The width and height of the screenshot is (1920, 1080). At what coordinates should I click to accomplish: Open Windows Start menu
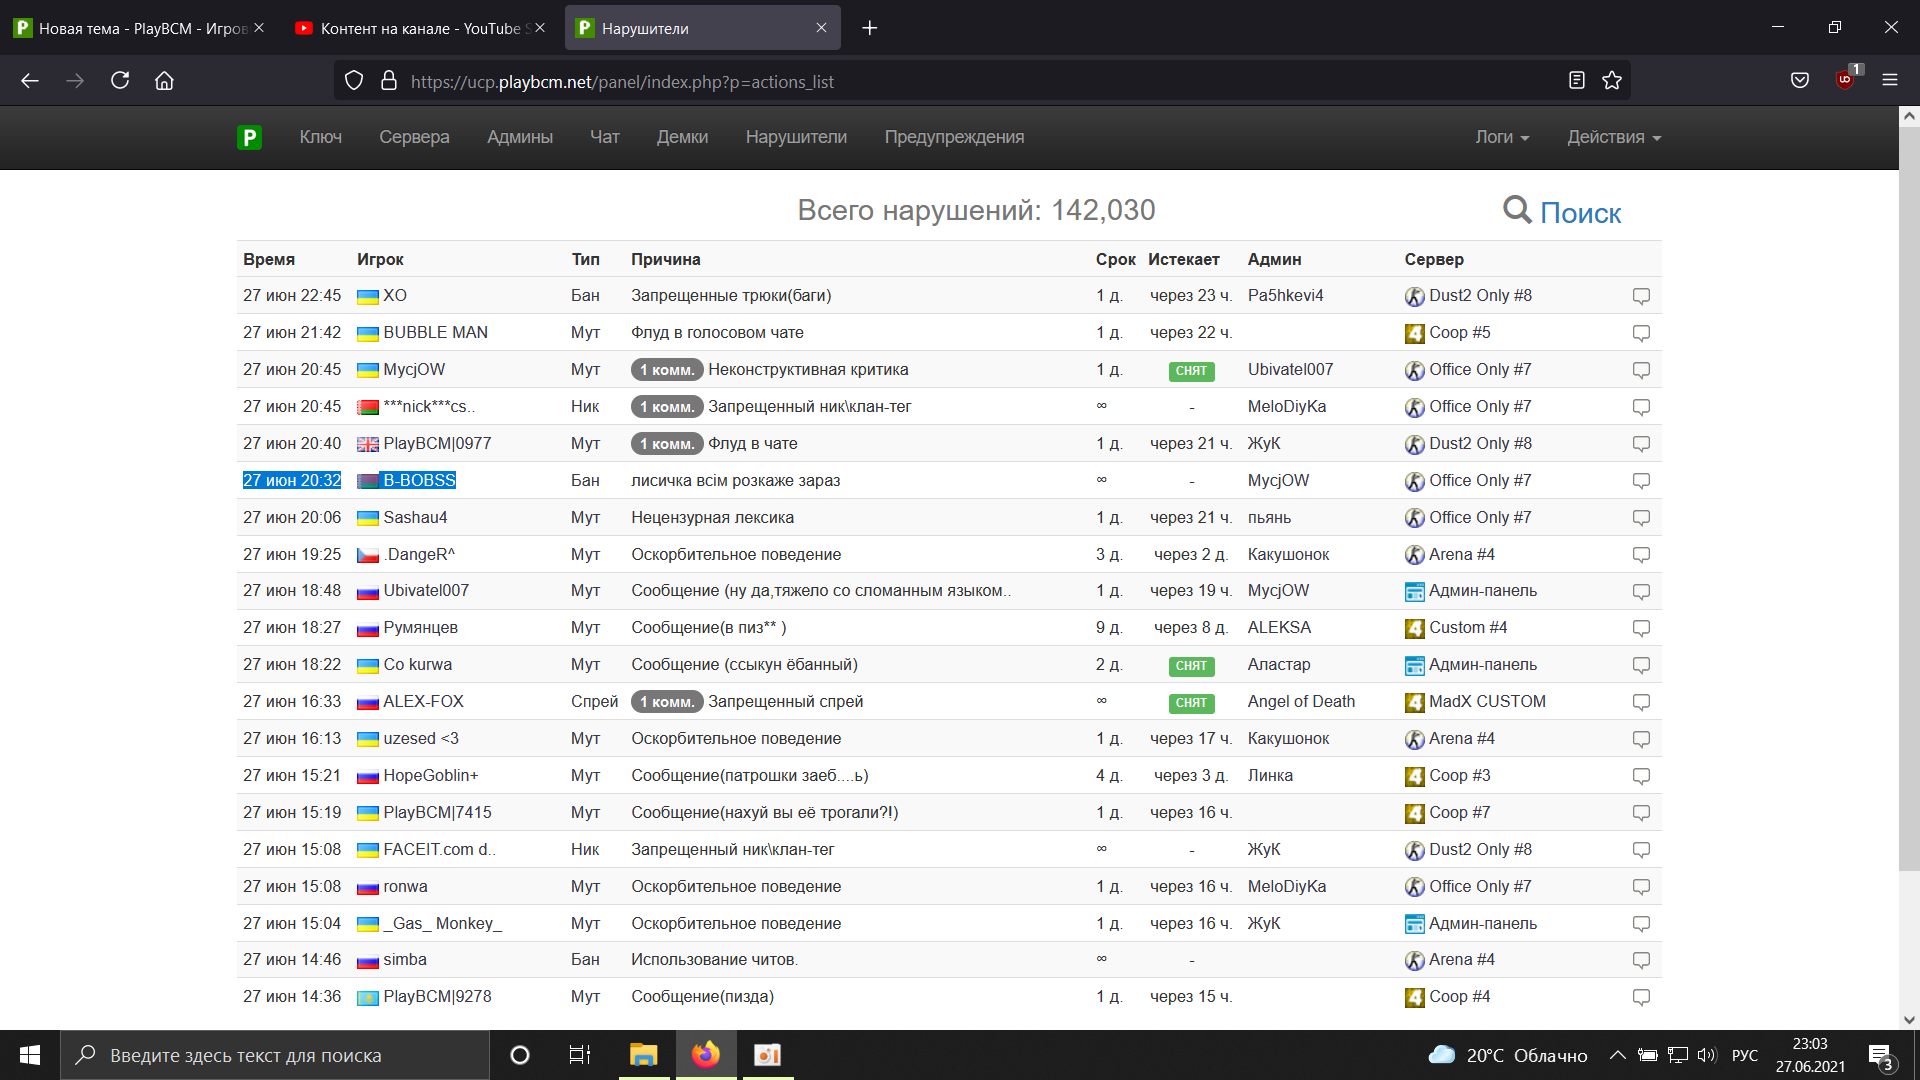click(30, 1055)
